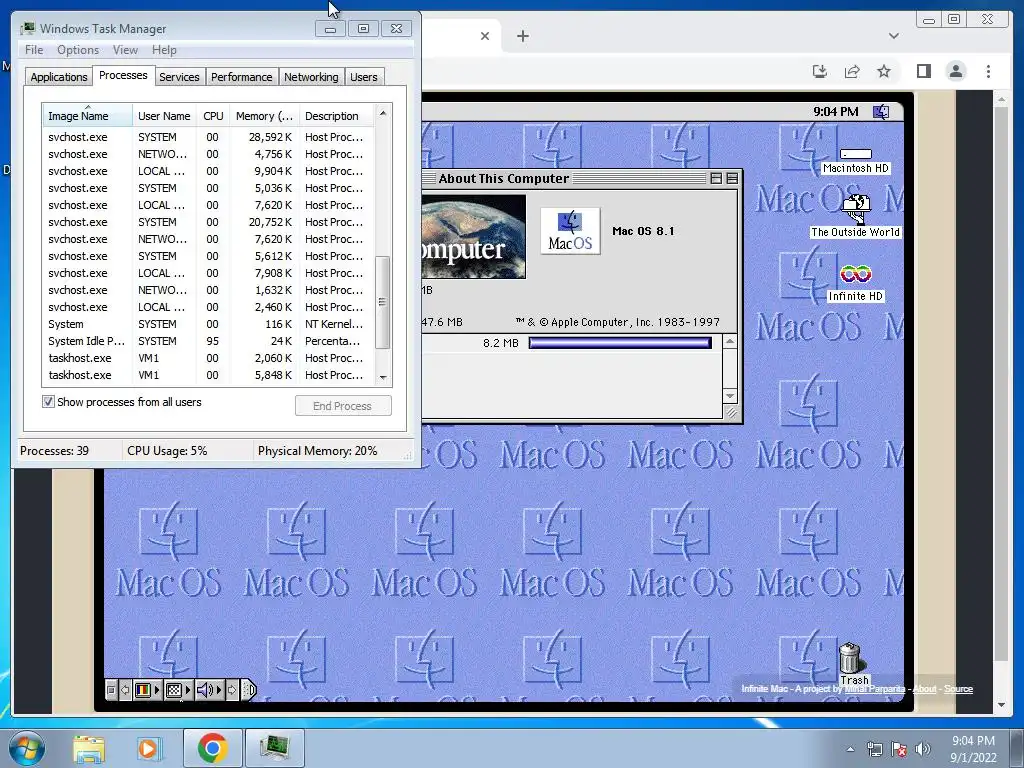Open the Task Manager File menu

tap(34, 50)
